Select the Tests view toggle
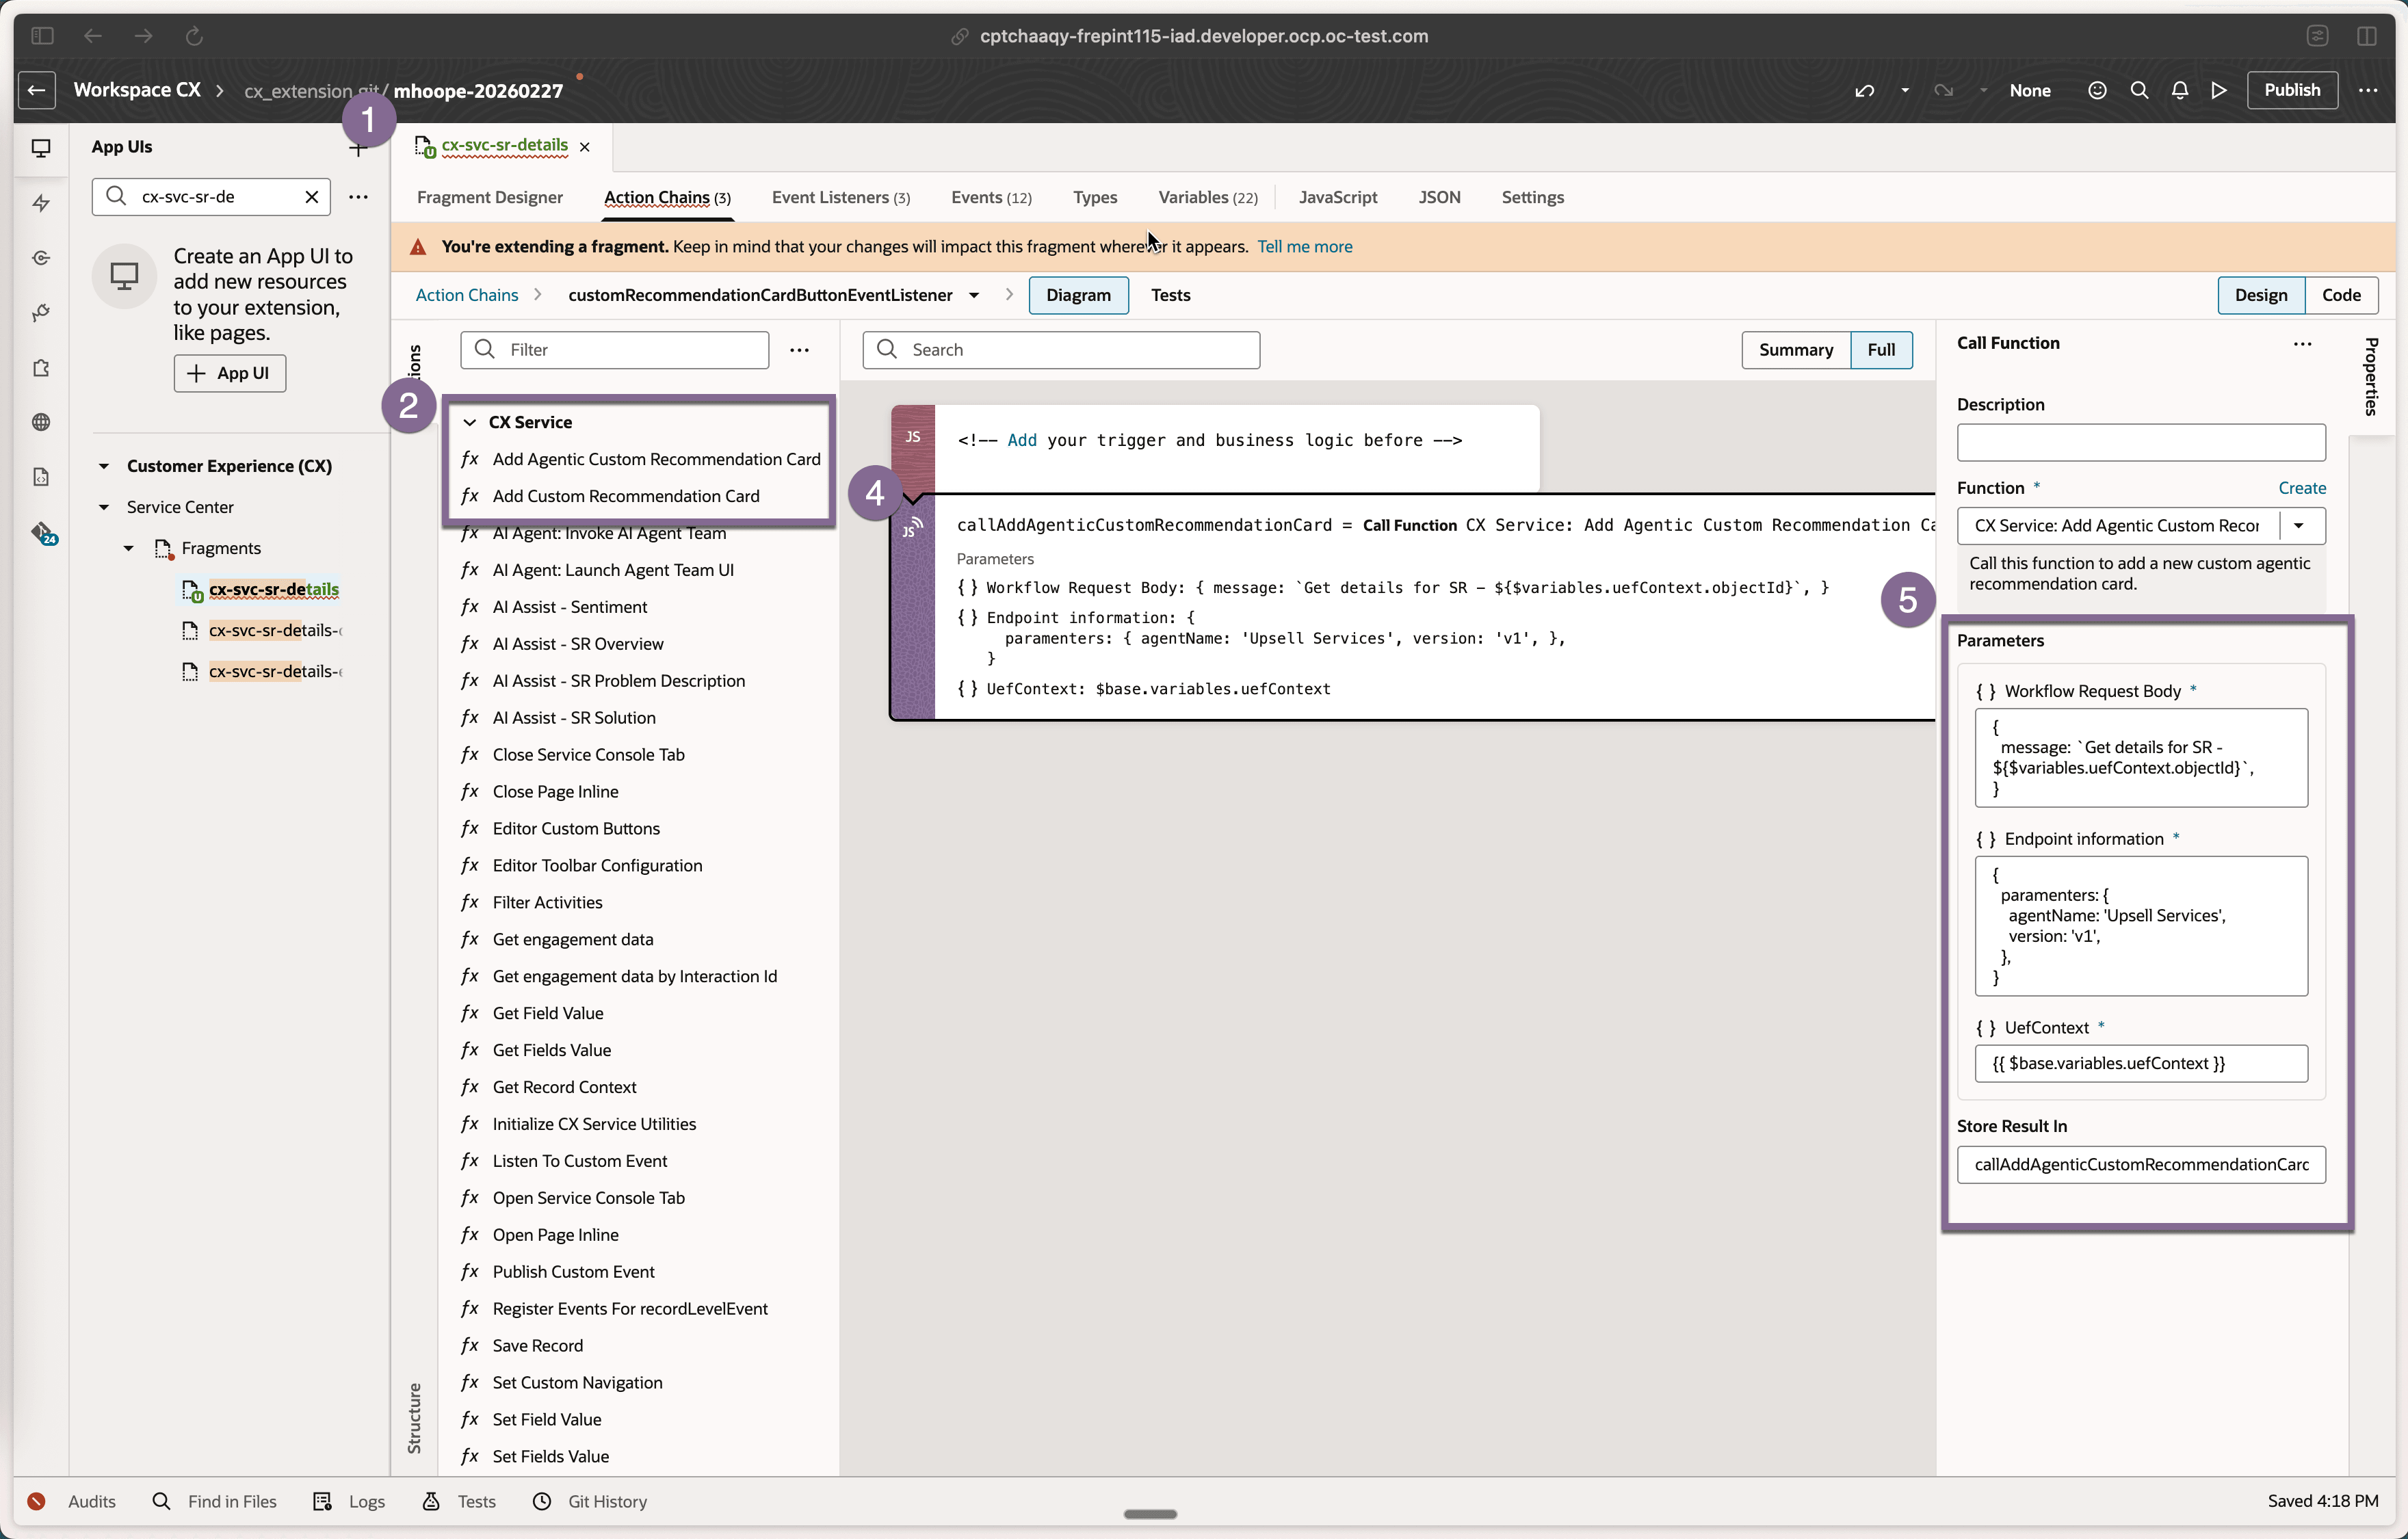Screen dimensions: 2408x1539 pos(1170,295)
